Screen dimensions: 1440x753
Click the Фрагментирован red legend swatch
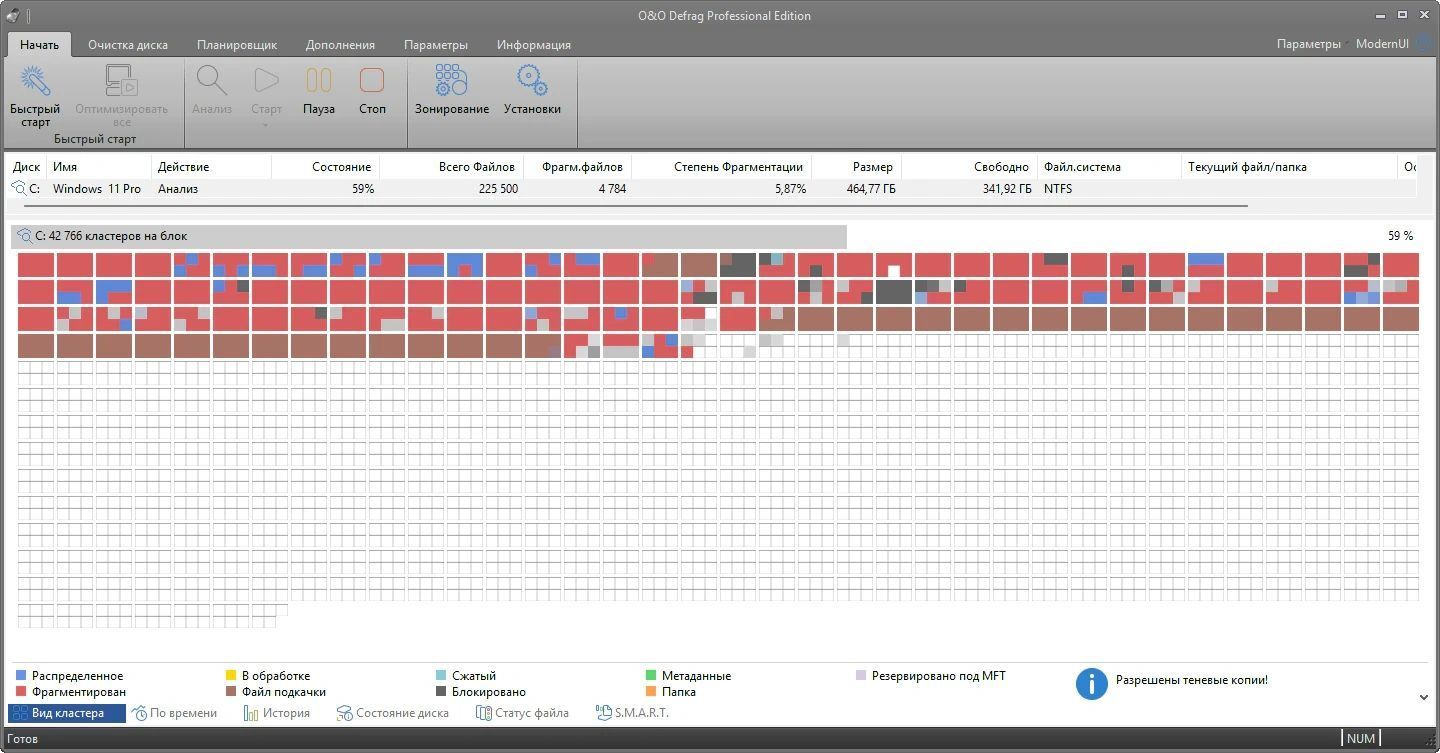(x=21, y=692)
